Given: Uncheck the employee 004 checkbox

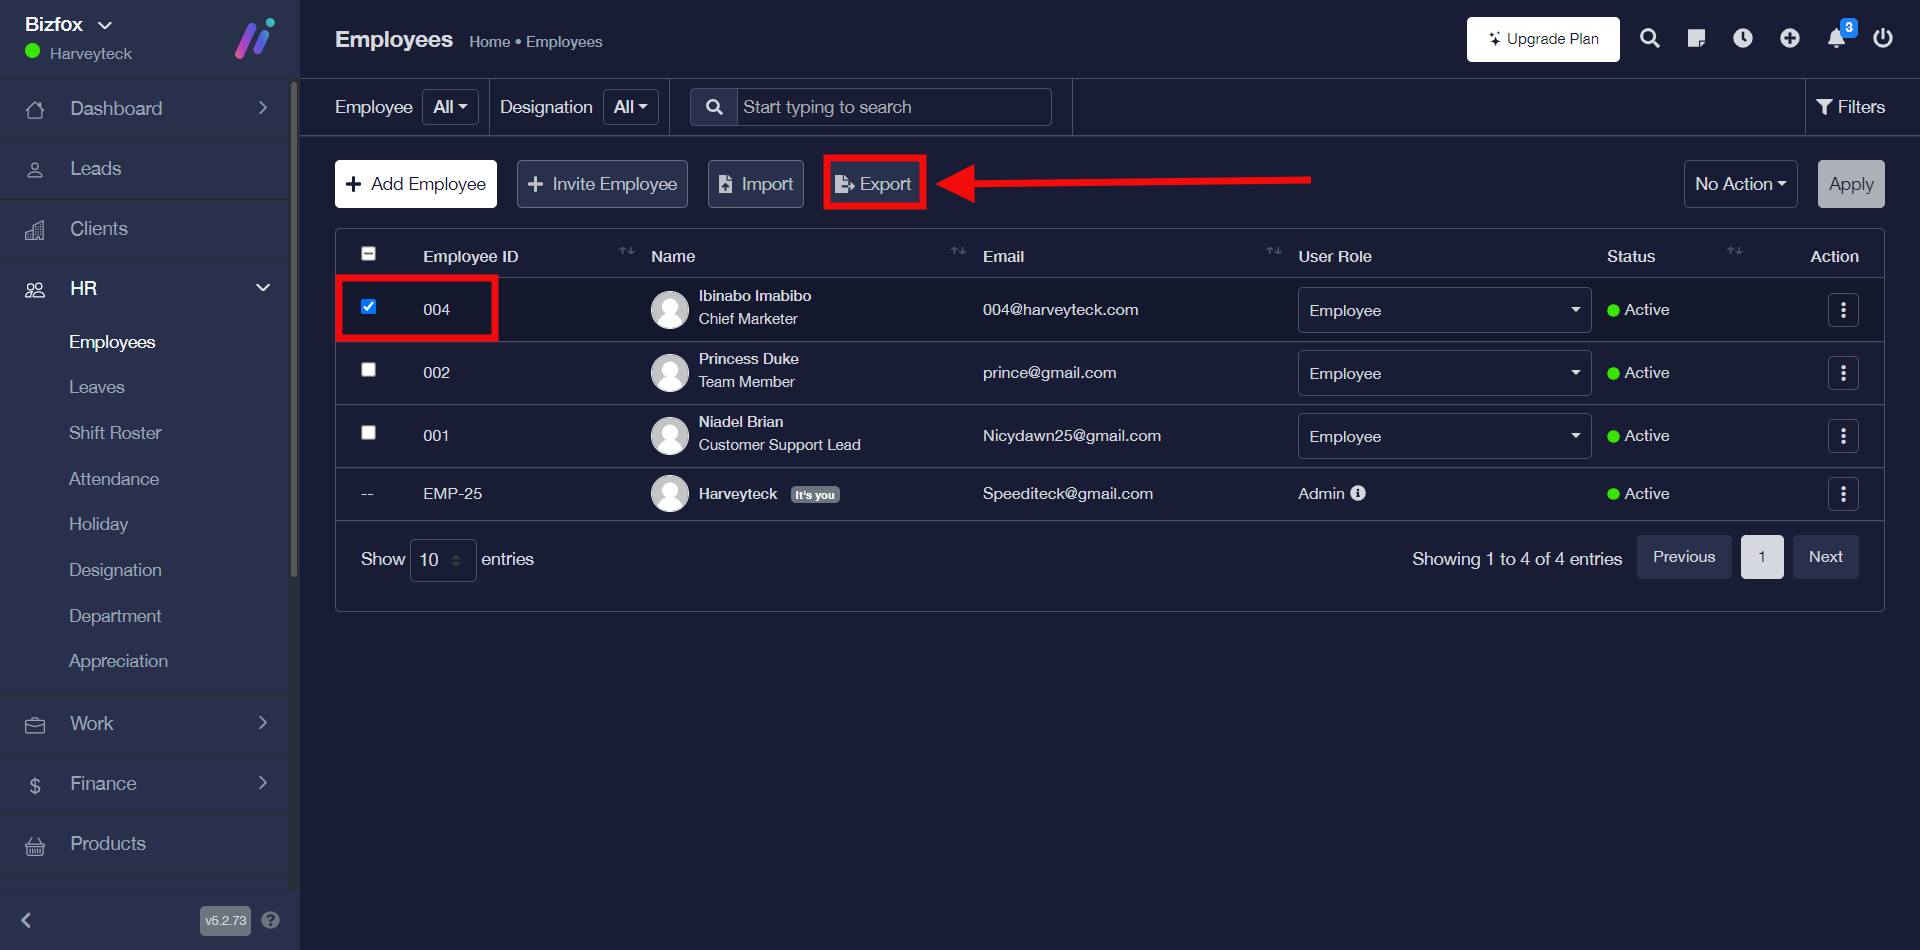Looking at the screenshot, I should click(368, 307).
